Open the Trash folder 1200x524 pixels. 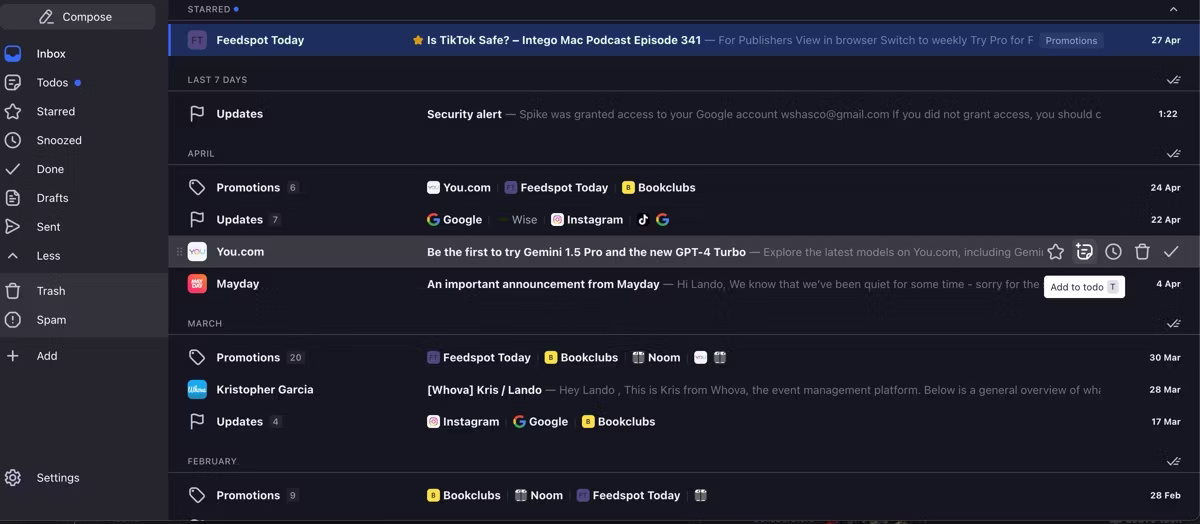(x=51, y=291)
